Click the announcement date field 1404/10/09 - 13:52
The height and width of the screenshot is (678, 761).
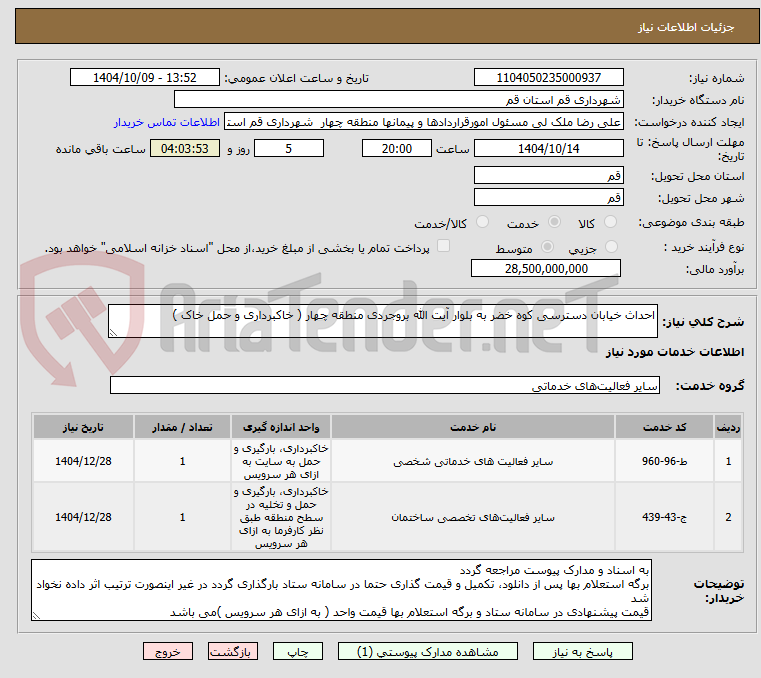145,77
